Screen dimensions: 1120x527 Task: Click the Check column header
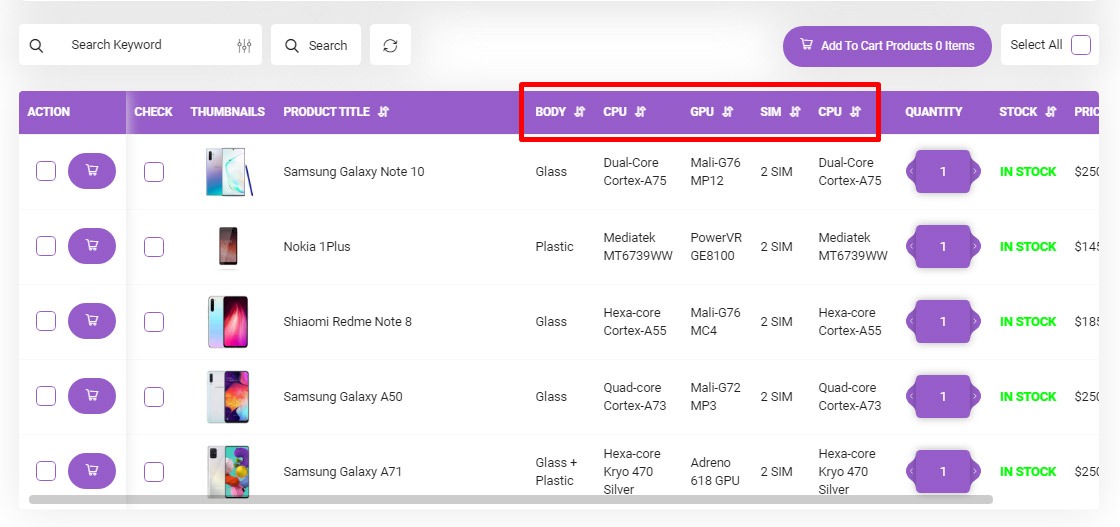[x=154, y=111]
